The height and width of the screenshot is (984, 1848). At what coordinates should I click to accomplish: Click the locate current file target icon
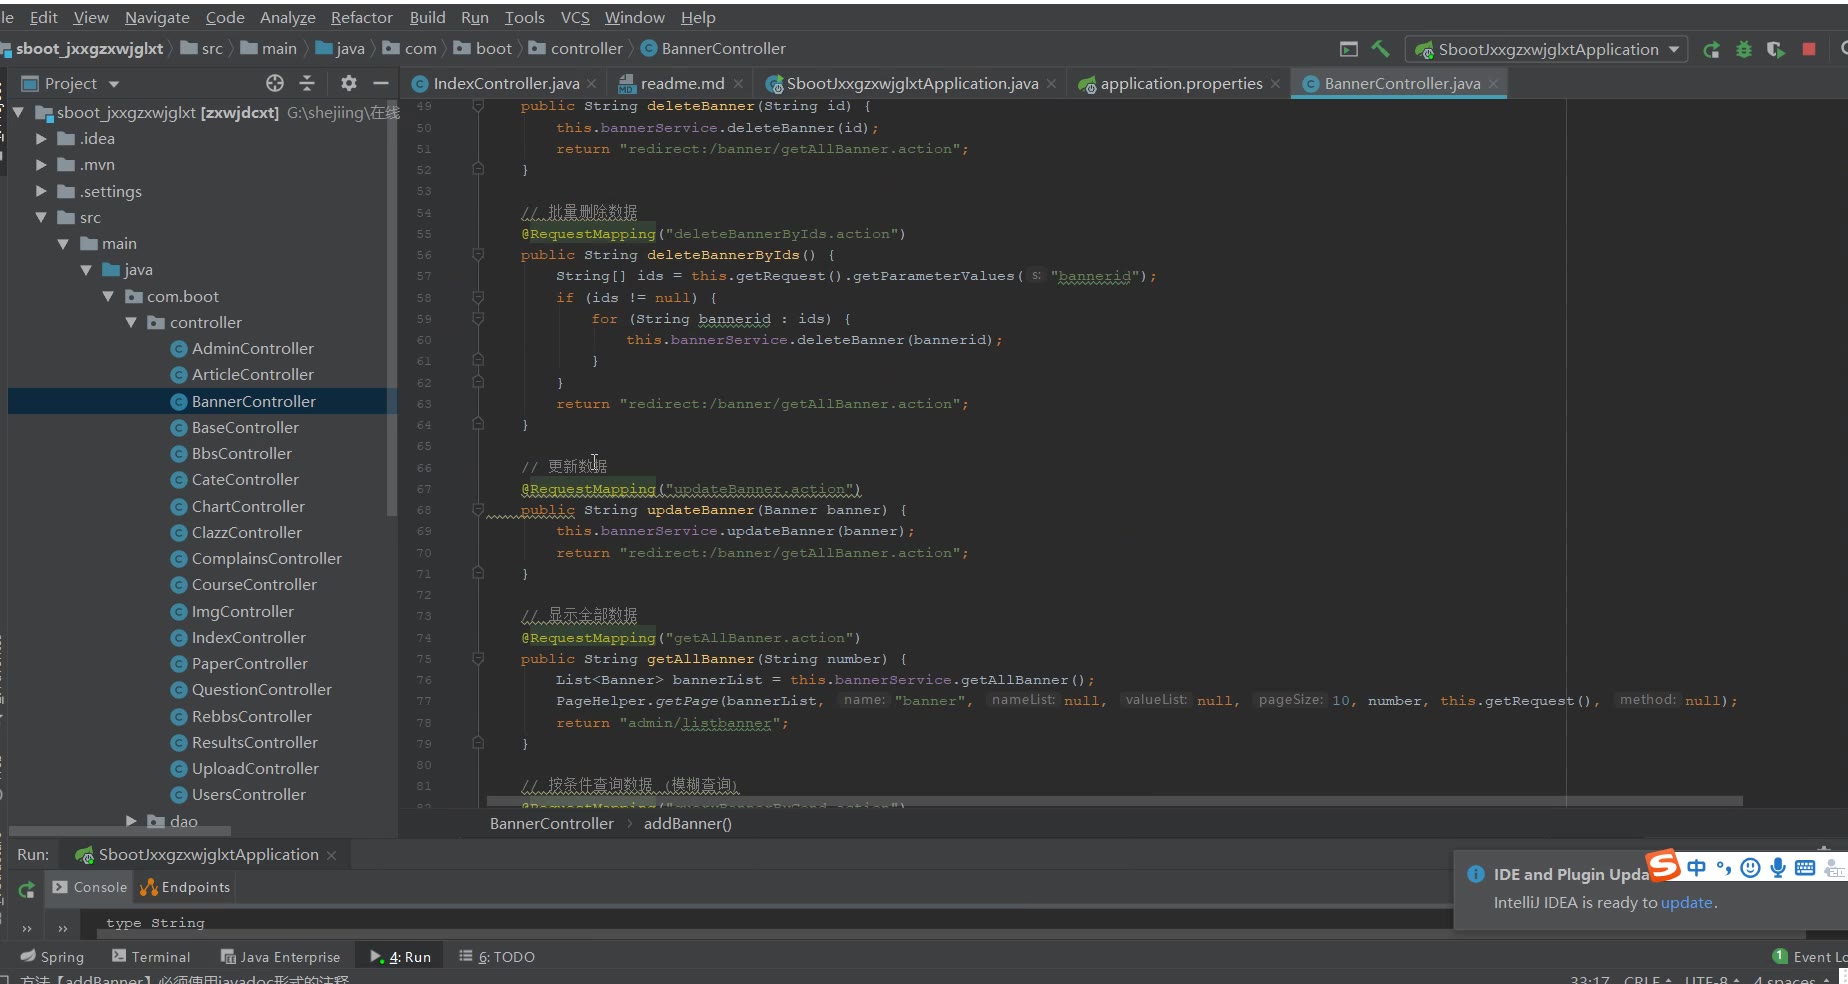click(275, 83)
